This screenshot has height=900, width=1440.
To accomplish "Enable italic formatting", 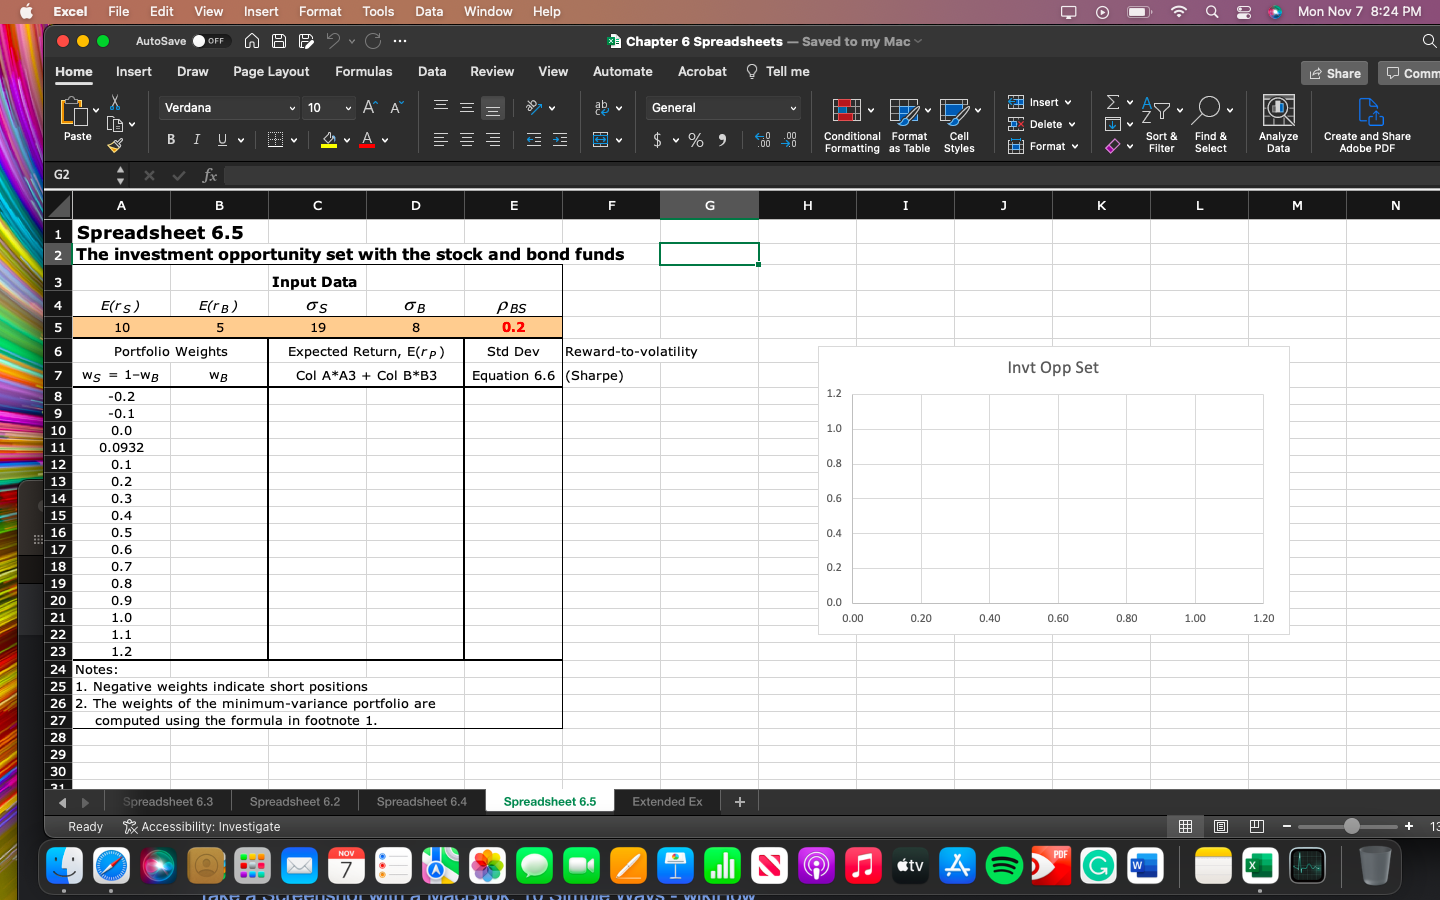I will click(x=195, y=139).
